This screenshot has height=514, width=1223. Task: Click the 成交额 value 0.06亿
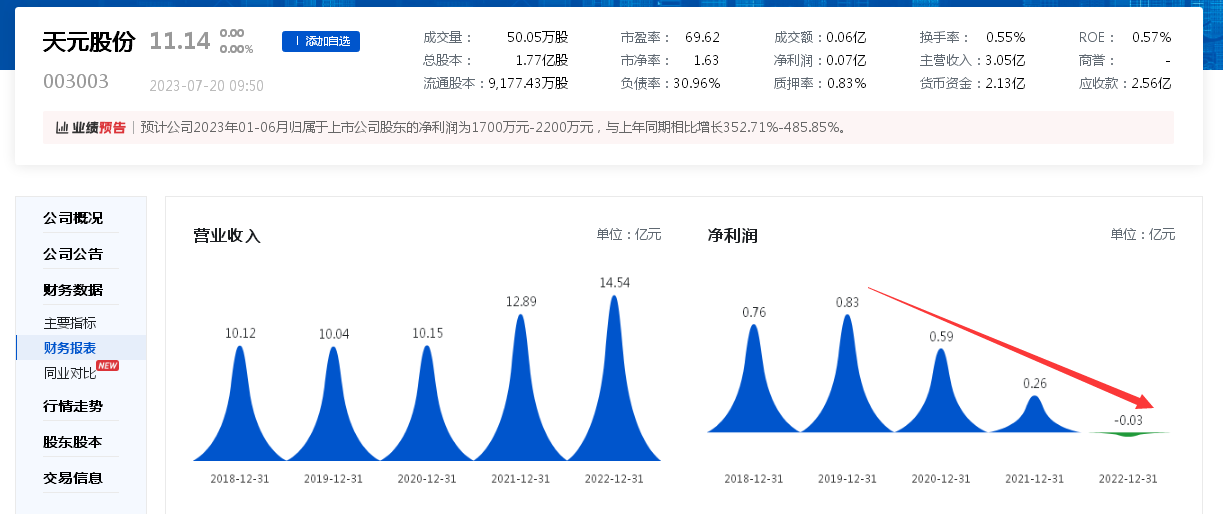point(846,37)
